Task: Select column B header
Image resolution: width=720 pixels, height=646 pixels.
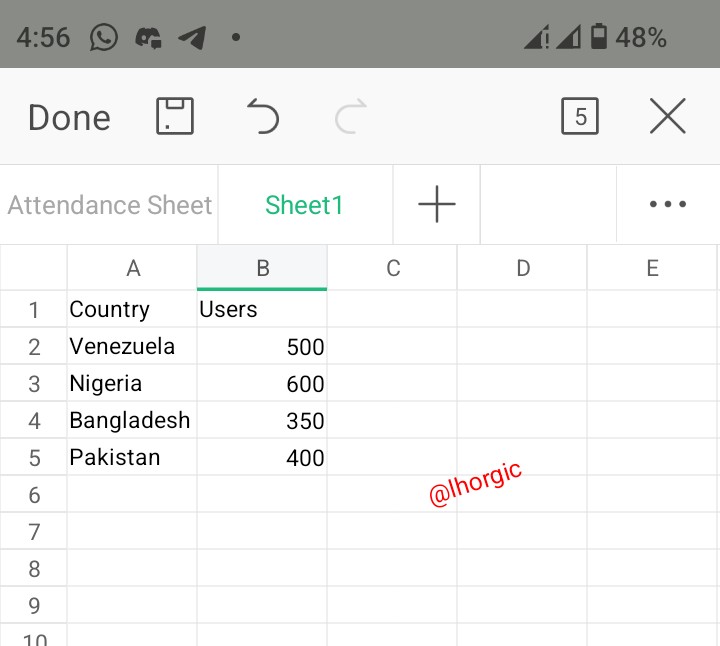Action: pos(262,268)
